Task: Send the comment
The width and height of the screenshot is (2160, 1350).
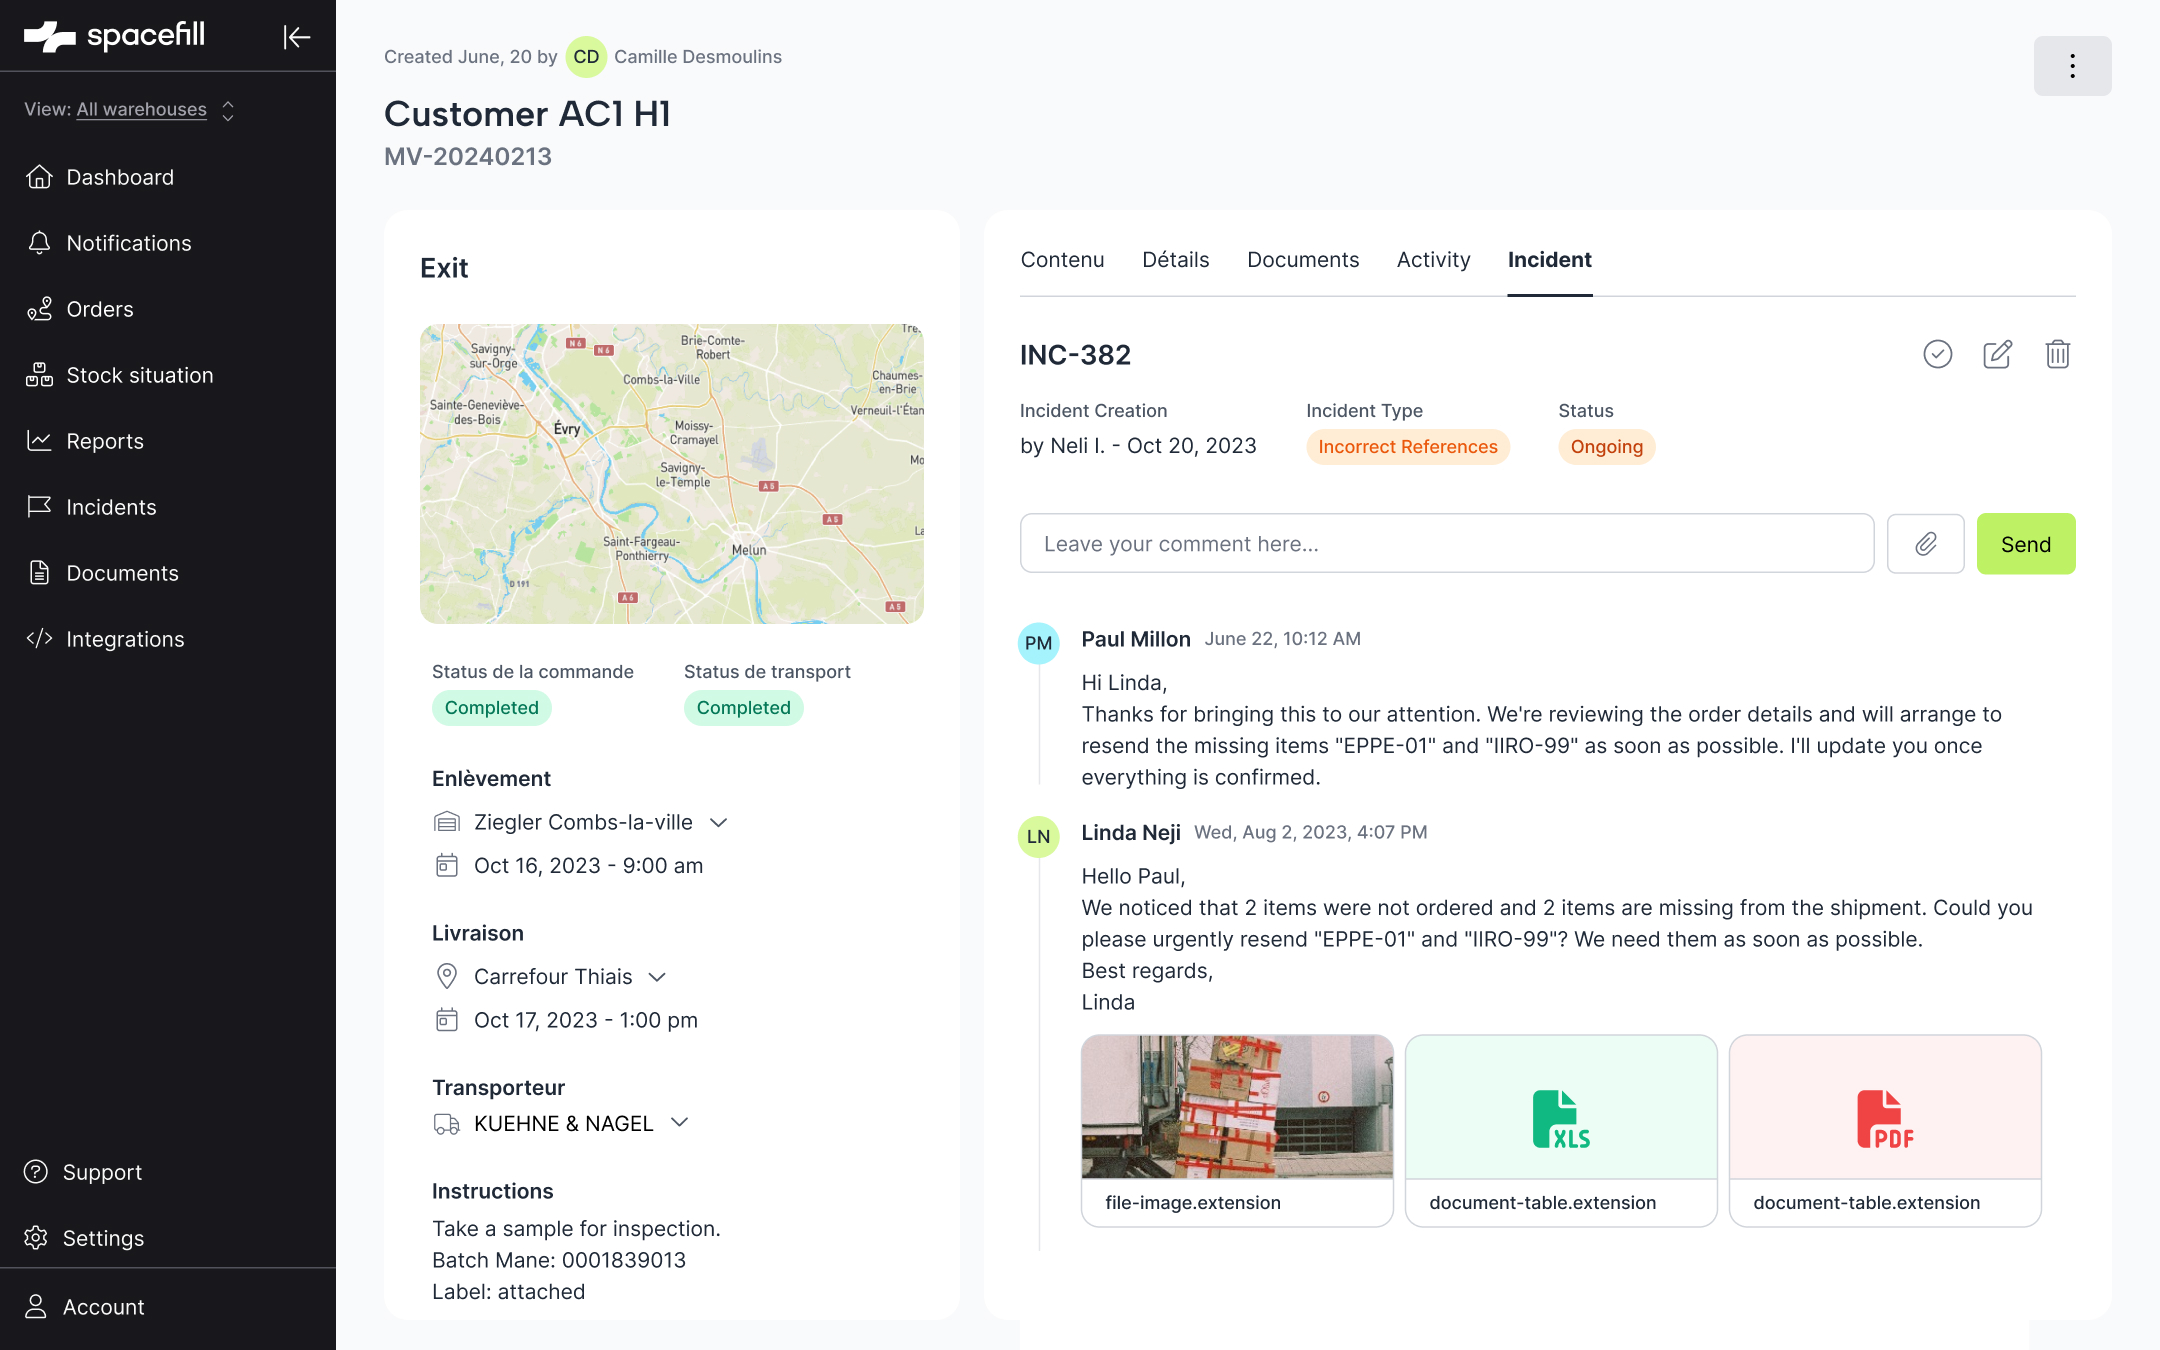Action: (2026, 544)
